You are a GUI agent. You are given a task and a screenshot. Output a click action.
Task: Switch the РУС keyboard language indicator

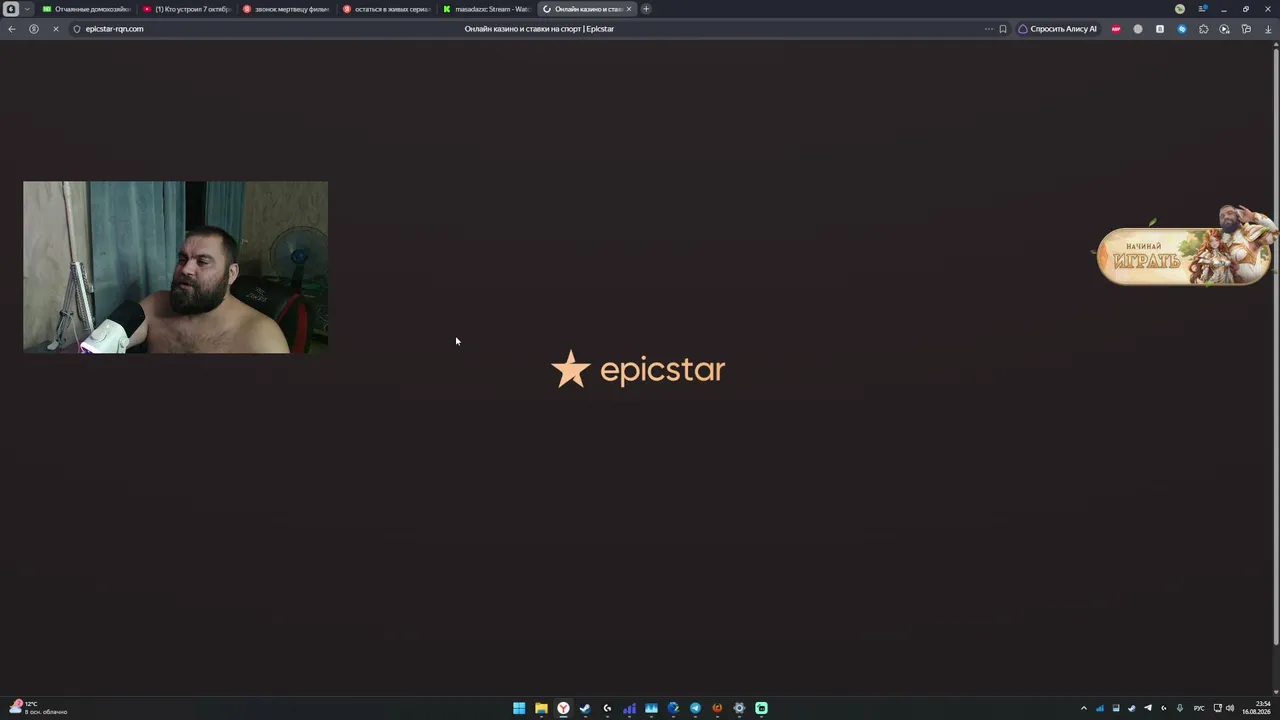click(x=1199, y=708)
